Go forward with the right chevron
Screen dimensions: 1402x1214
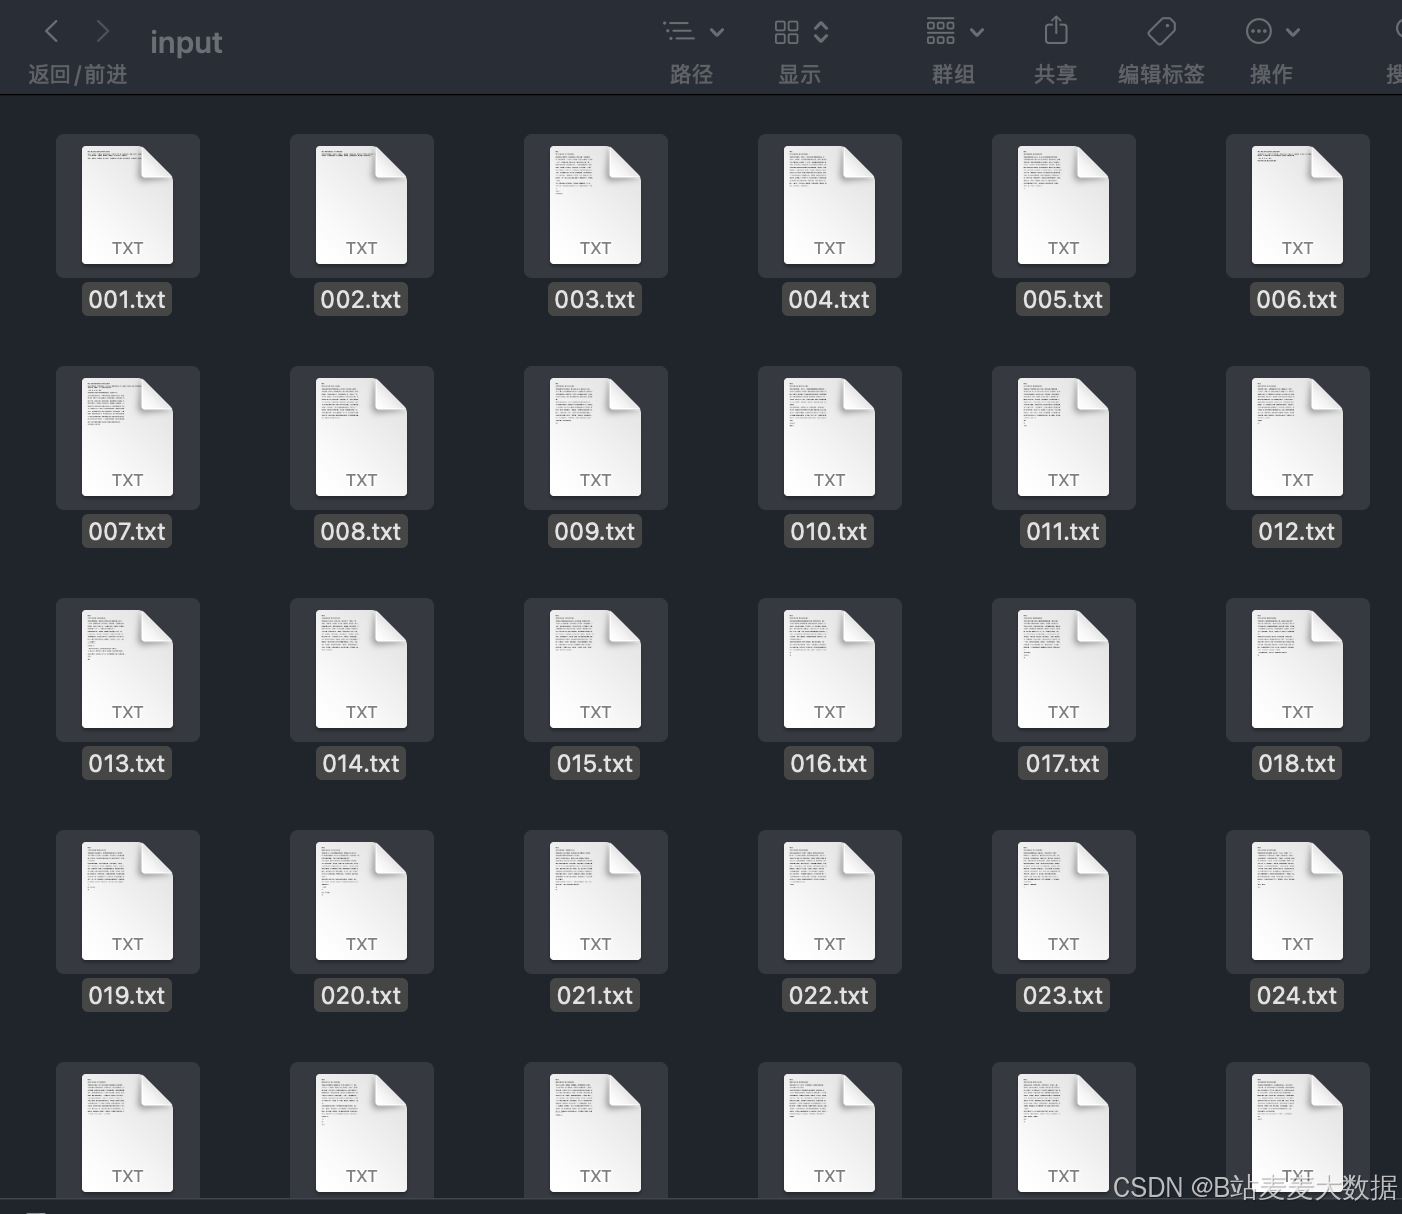pos(102,32)
